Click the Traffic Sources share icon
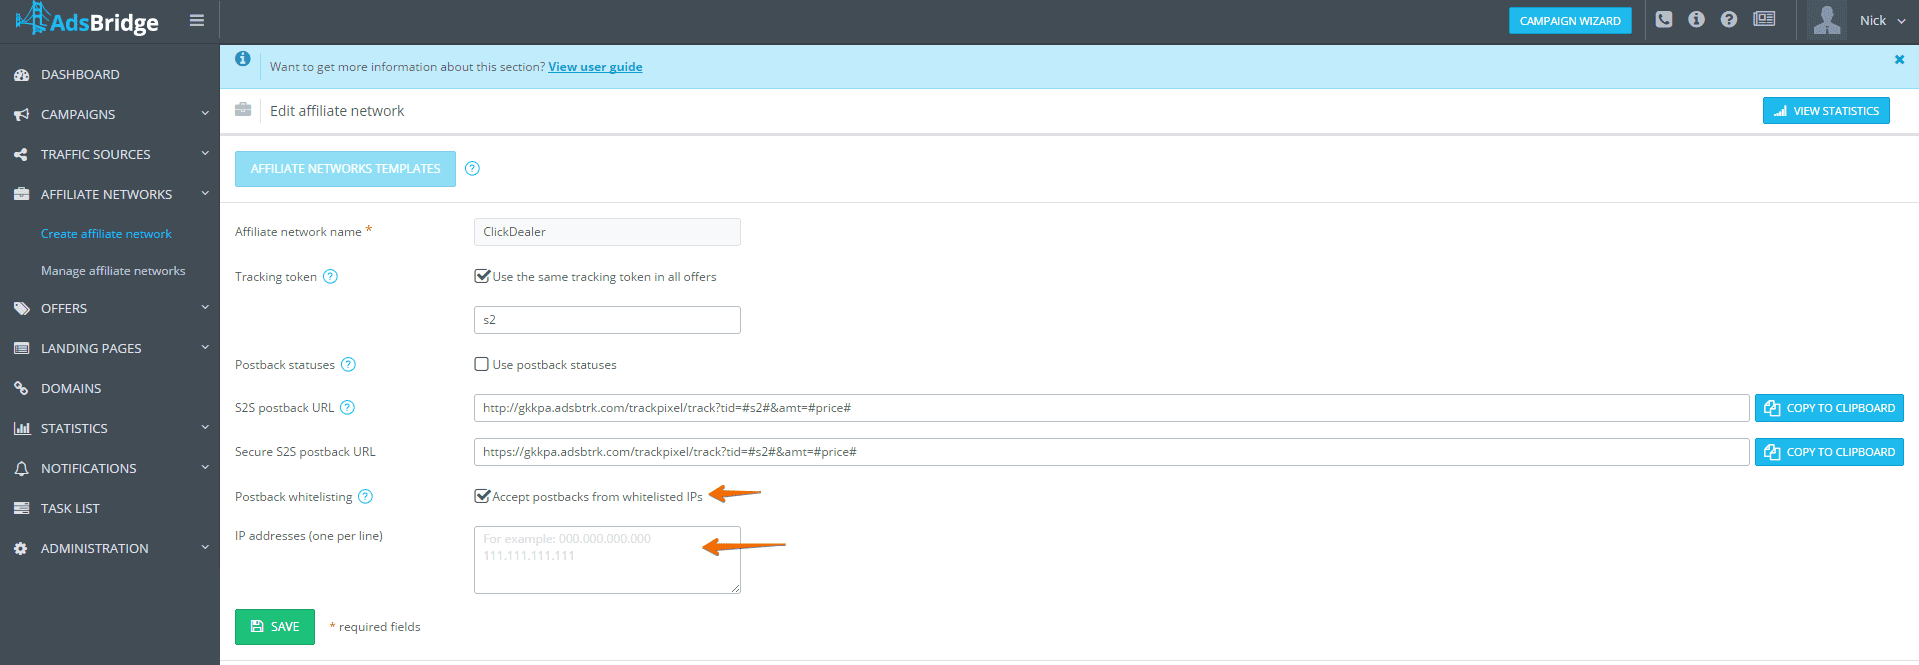This screenshot has width=1919, height=665. coord(21,155)
